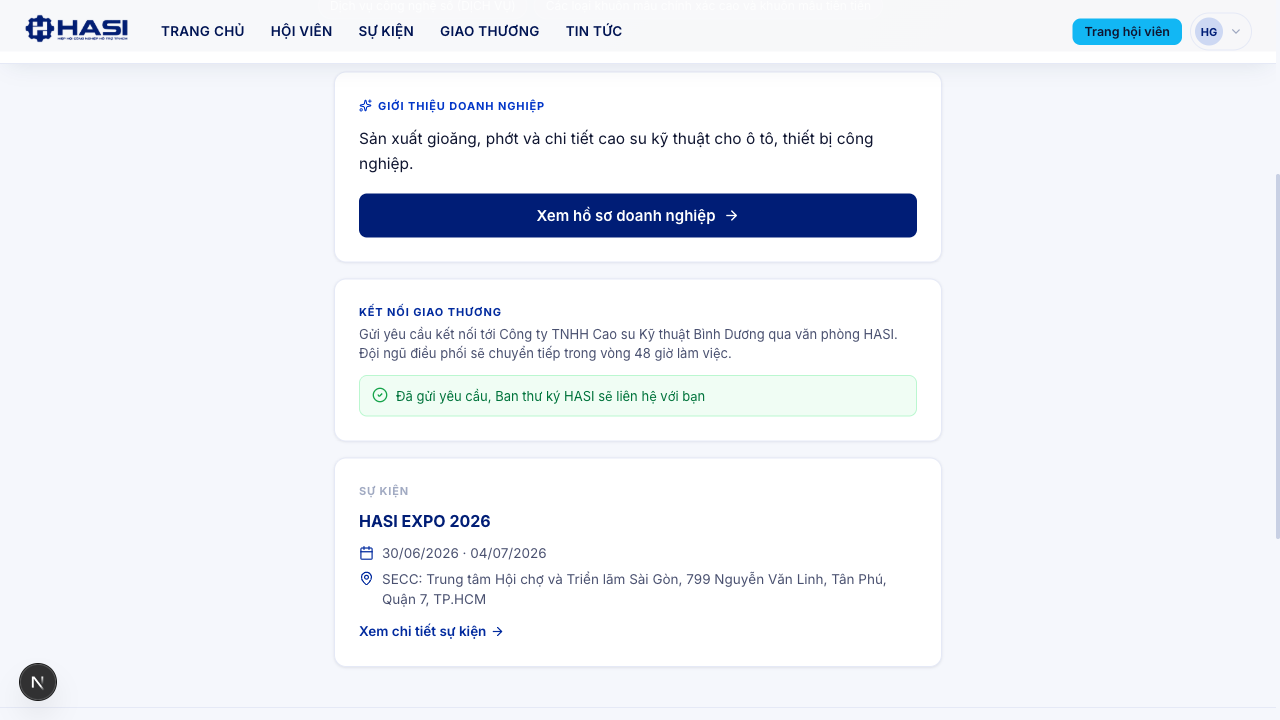Open the Xem chi tiết sự kiện link
Viewport: 1280px width, 720px height.
pyautogui.click(x=431, y=632)
